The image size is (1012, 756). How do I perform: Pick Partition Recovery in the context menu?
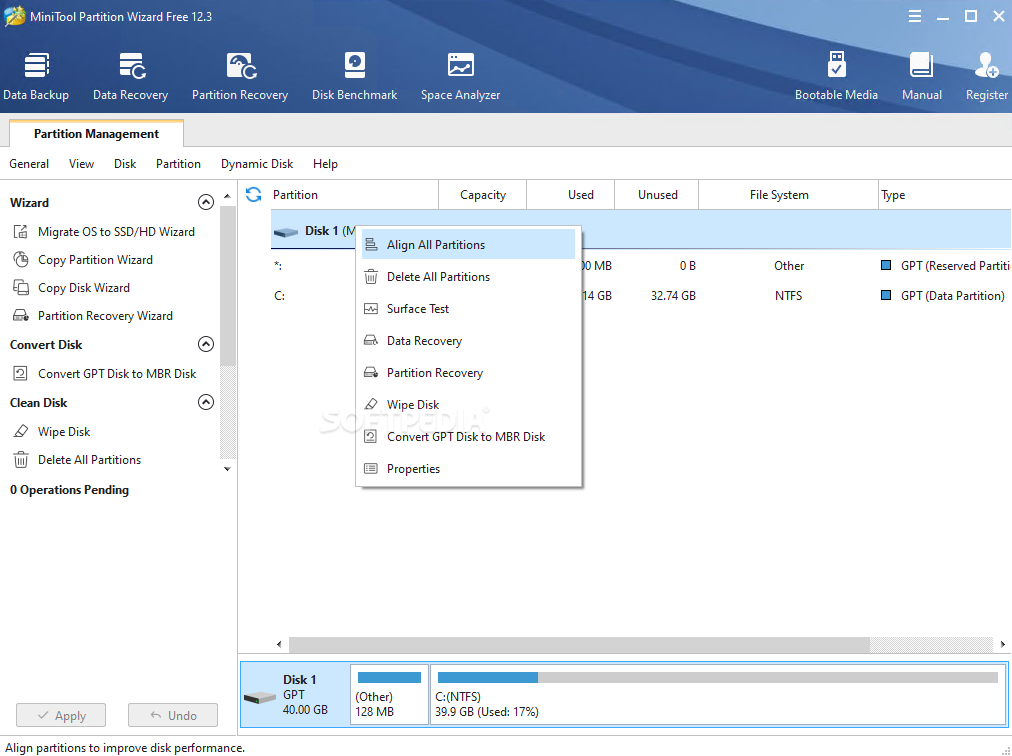point(469,373)
